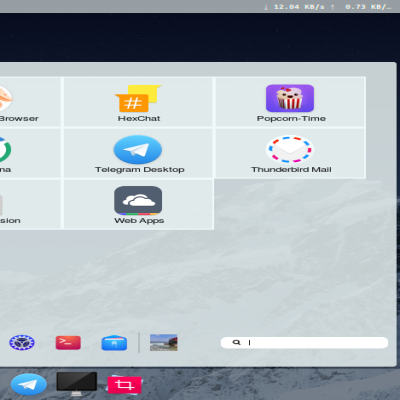Launch Thunderbird Mail
Screen dimensions: 400x400
[290, 153]
